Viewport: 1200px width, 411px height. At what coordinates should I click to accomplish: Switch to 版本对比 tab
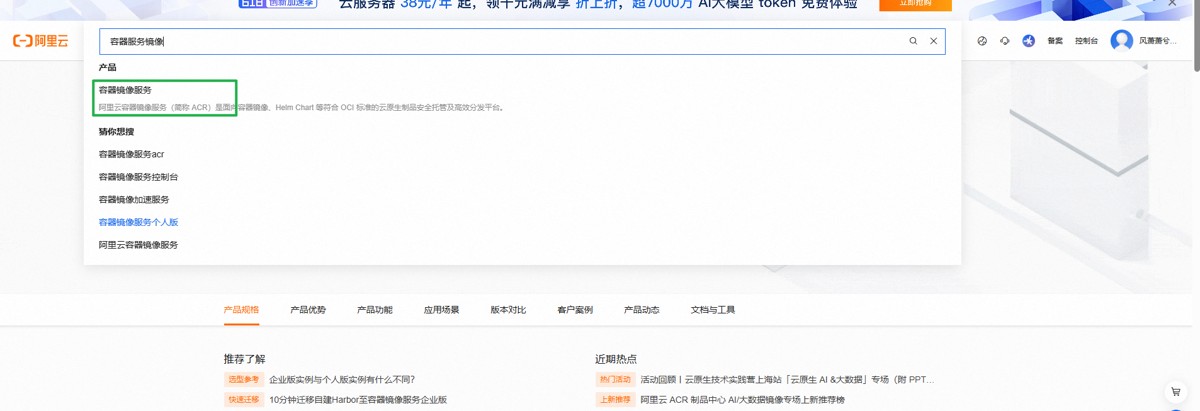point(508,310)
